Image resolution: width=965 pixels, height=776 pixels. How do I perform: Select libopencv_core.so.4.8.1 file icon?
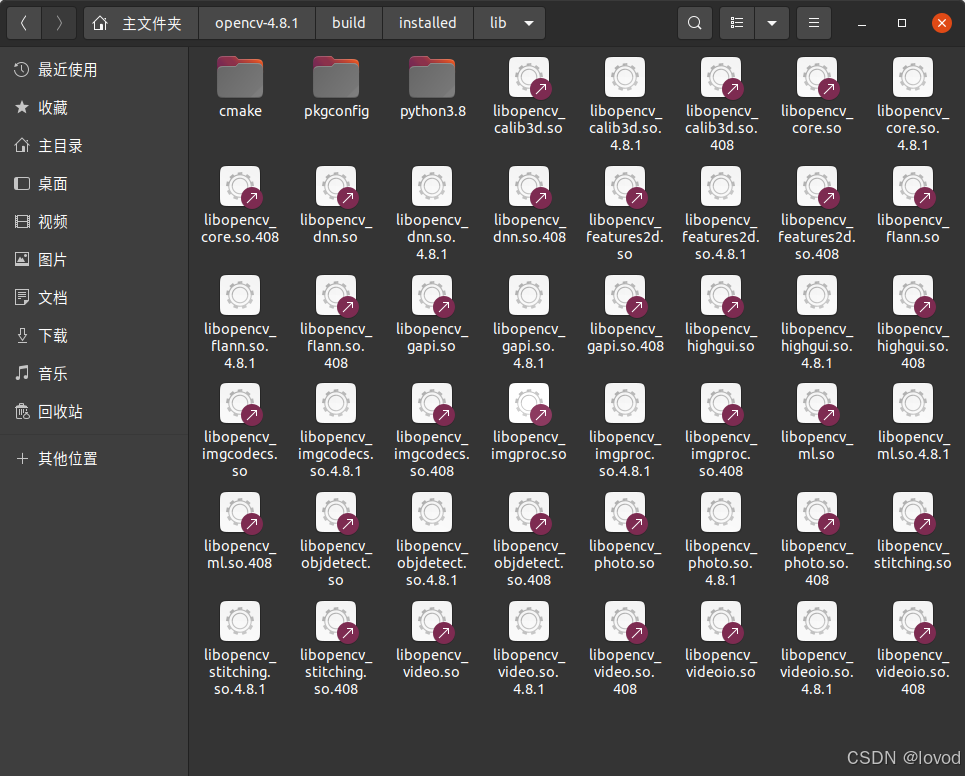(913, 78)
